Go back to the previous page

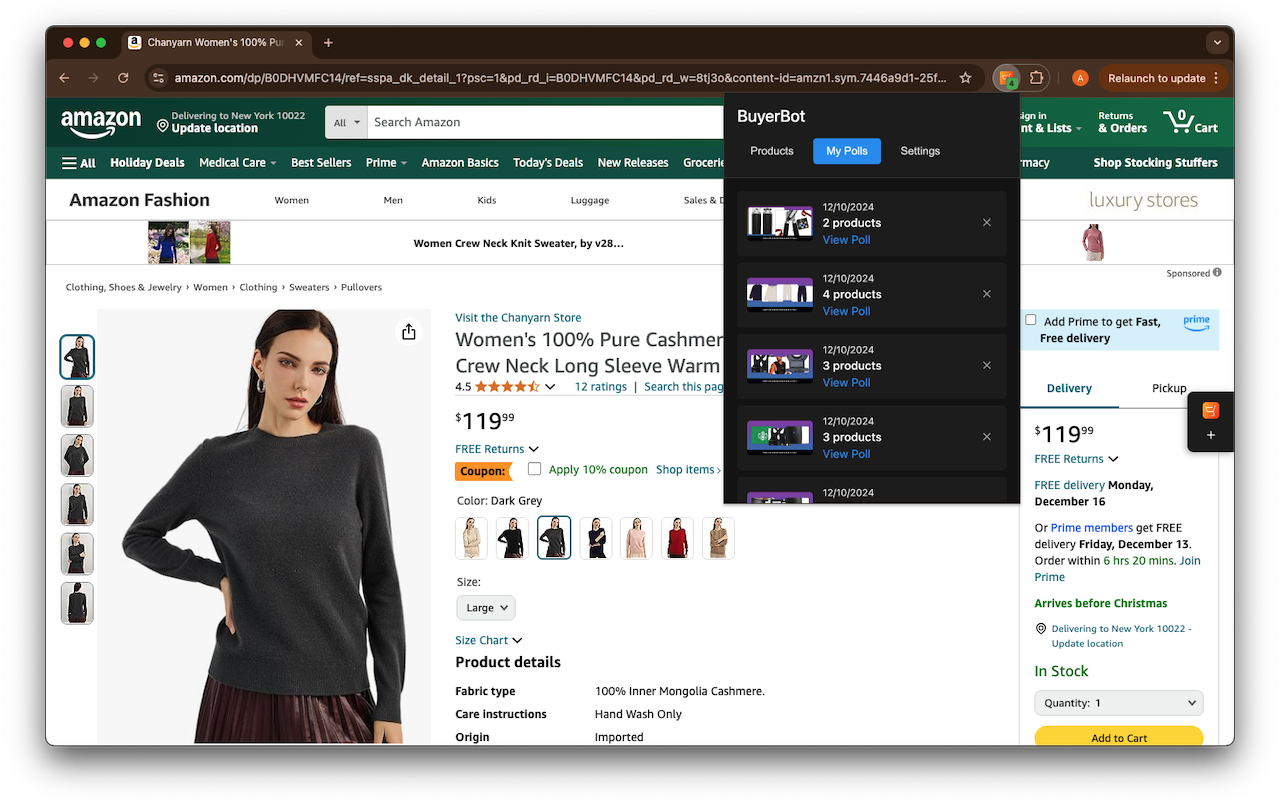[x=64, y=78]
